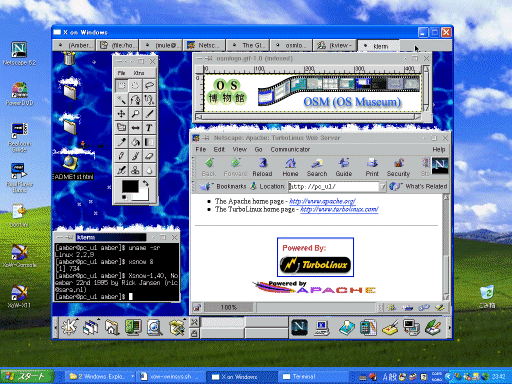Select the Text tool in GIMP toolbox
The width and height of the screenshot is (512, 384).
[x=149, y=128]
